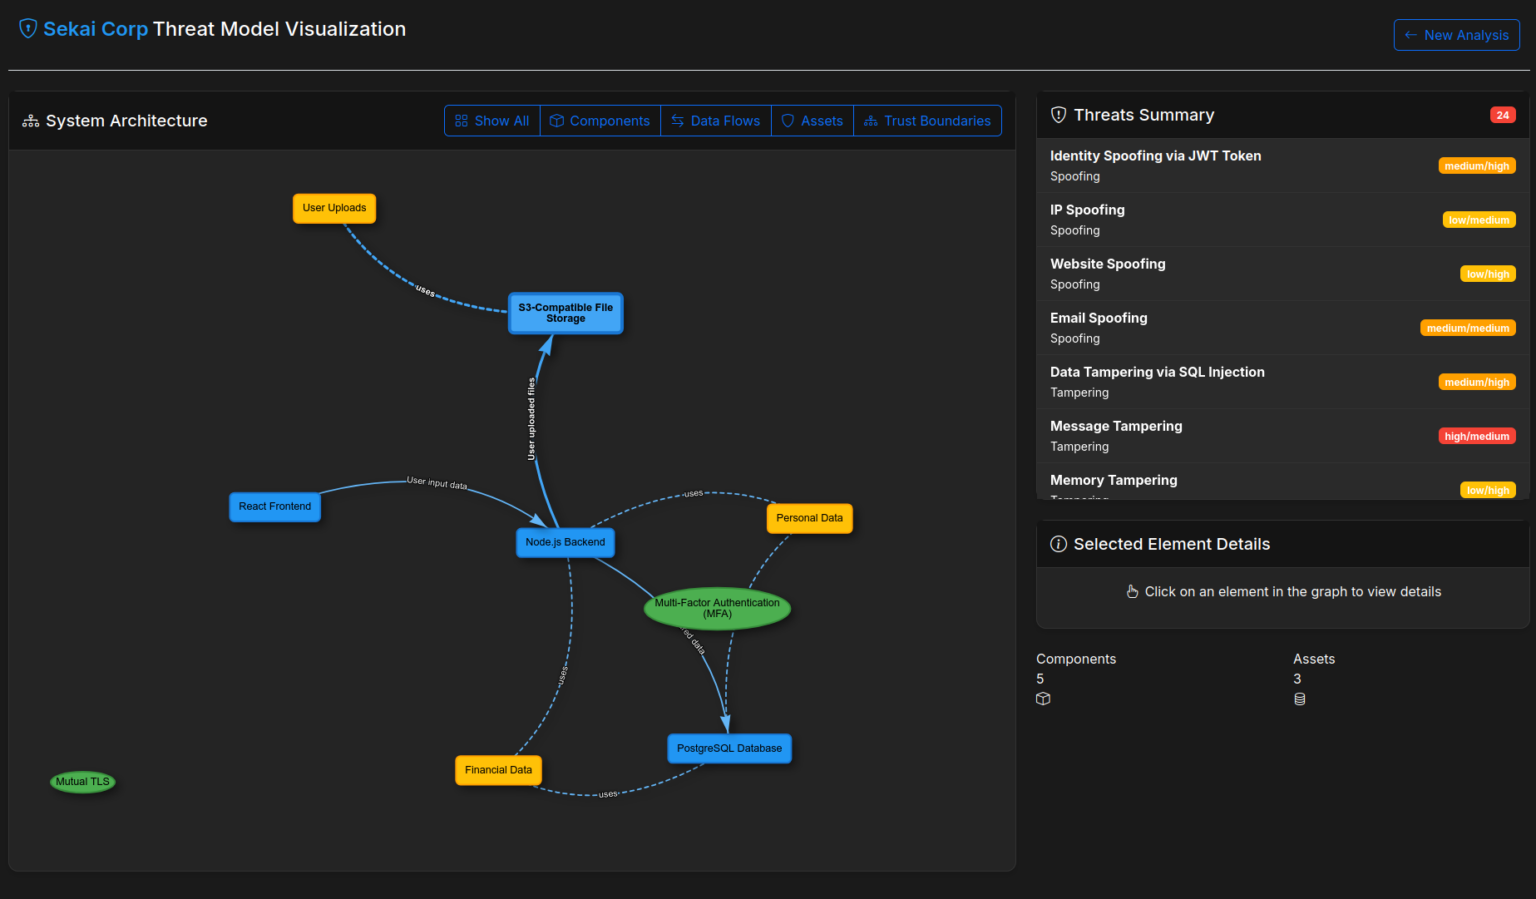
Task: Click the network icon on Trust Boundaries filter
Action: (868, 121)
